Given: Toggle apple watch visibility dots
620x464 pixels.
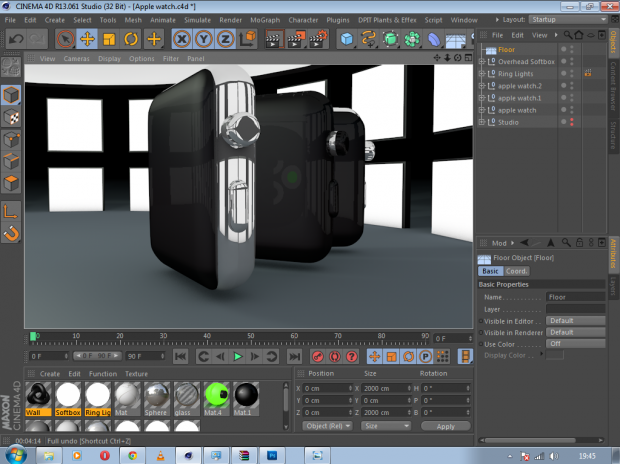Looking at the screenshot, I should pyautogui.click(x=572, y=110).
